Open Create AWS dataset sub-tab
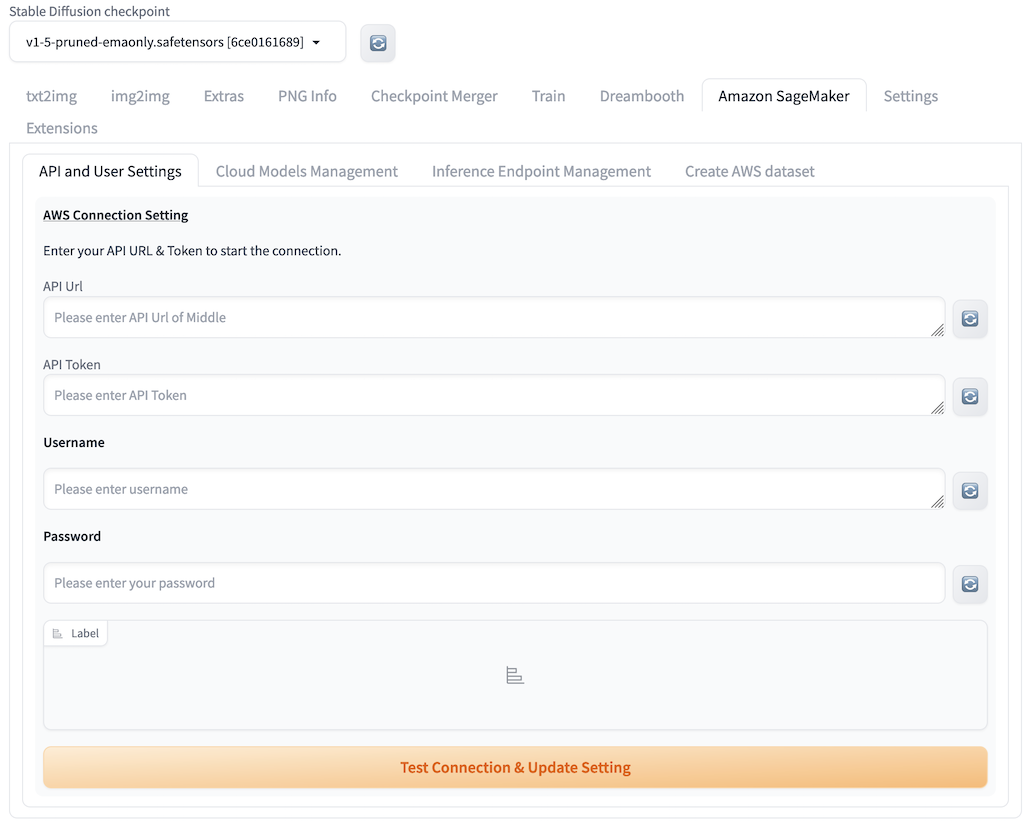This screenshot has width=1024, height=826. point(749,171)
